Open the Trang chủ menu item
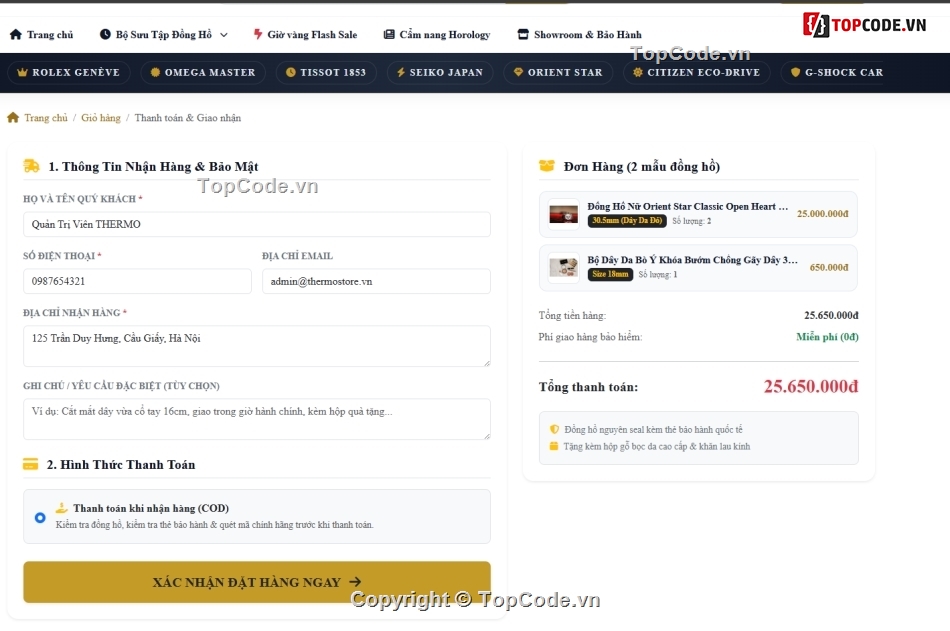The width and height of the screenshot is (950, 631). [42, 35]
